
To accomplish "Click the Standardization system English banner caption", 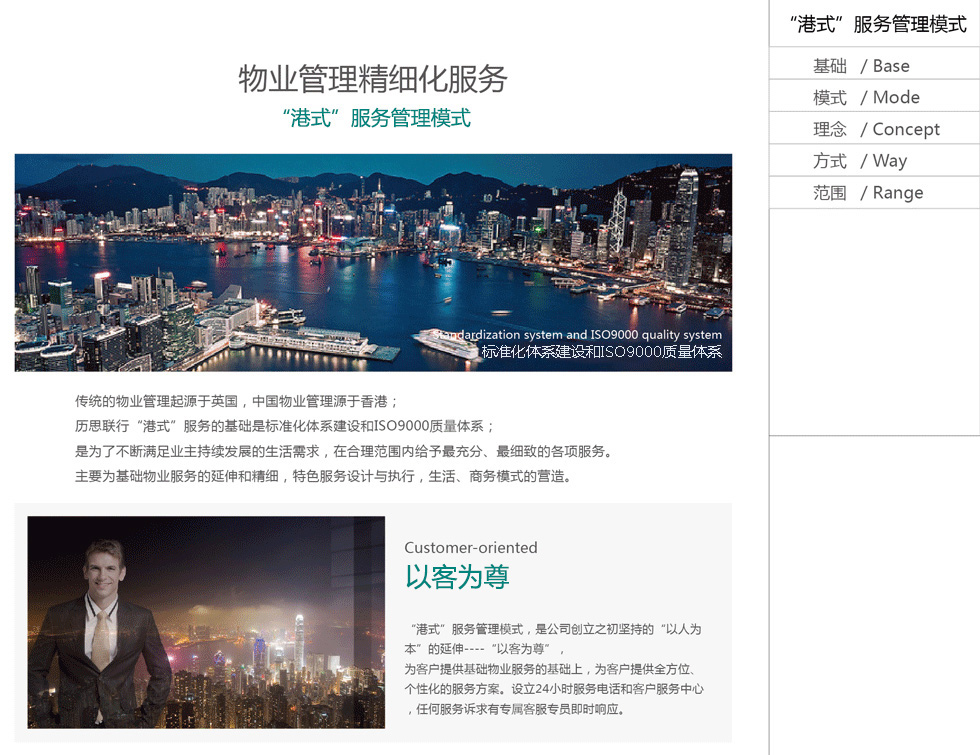I will [578, 334].
